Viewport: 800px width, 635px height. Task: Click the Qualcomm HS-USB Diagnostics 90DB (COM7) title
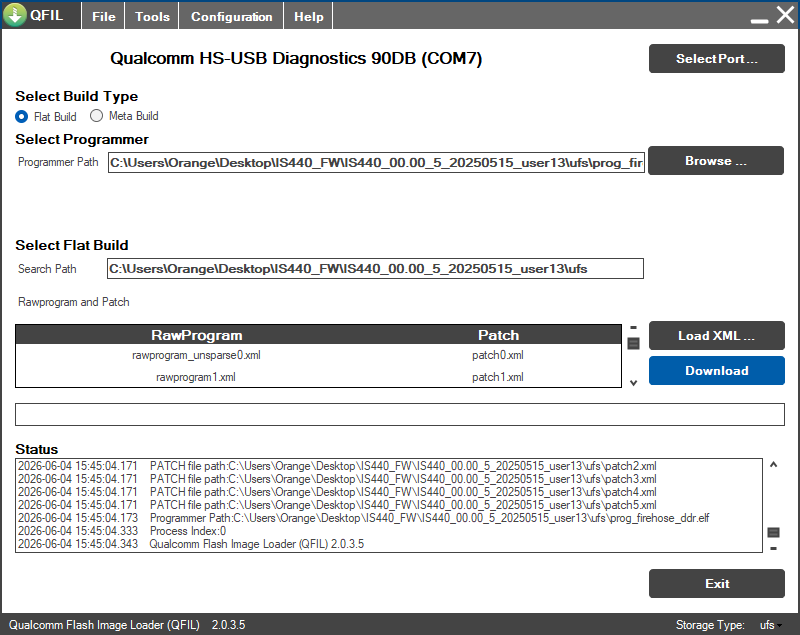296,58
